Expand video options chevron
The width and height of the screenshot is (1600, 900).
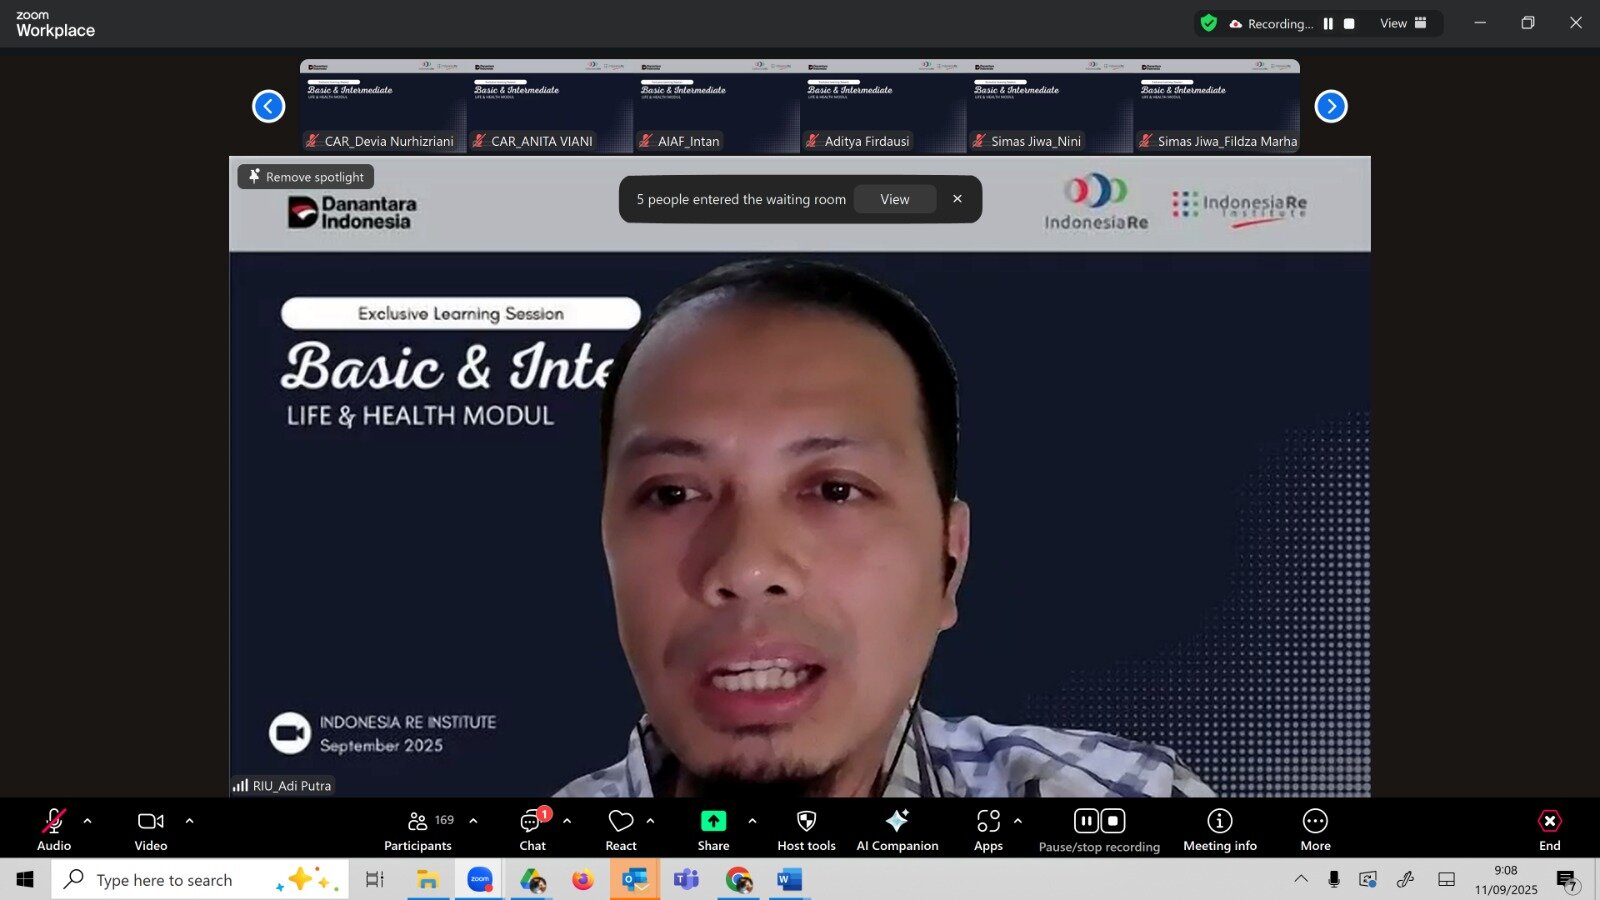click(x=189, y=820)
